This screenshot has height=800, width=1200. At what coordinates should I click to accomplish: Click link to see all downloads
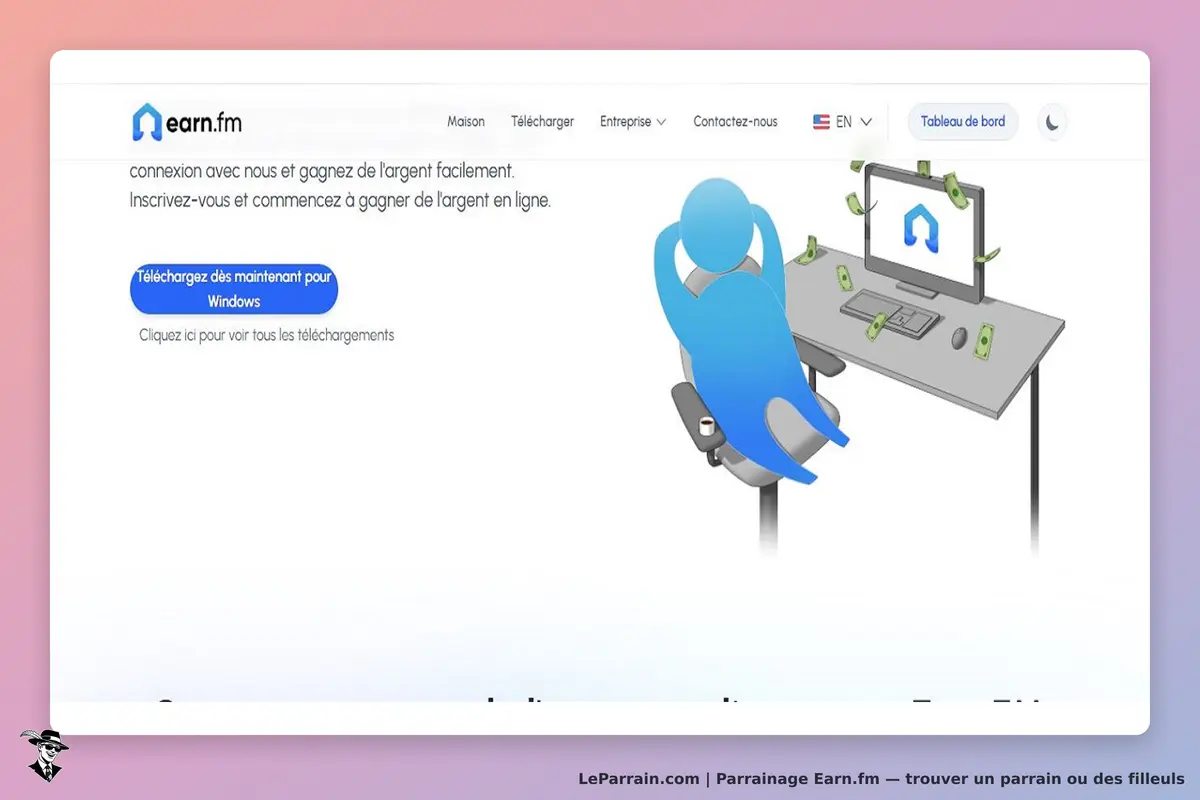[267, 335]
